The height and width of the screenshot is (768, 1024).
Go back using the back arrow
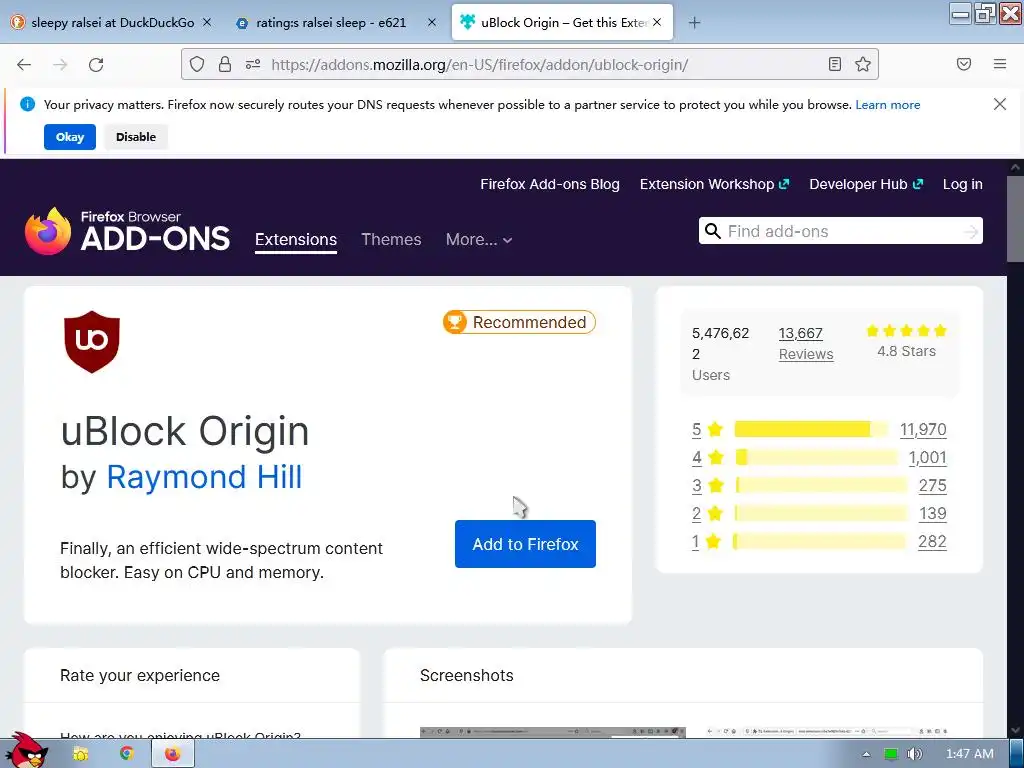coord(24,65)
